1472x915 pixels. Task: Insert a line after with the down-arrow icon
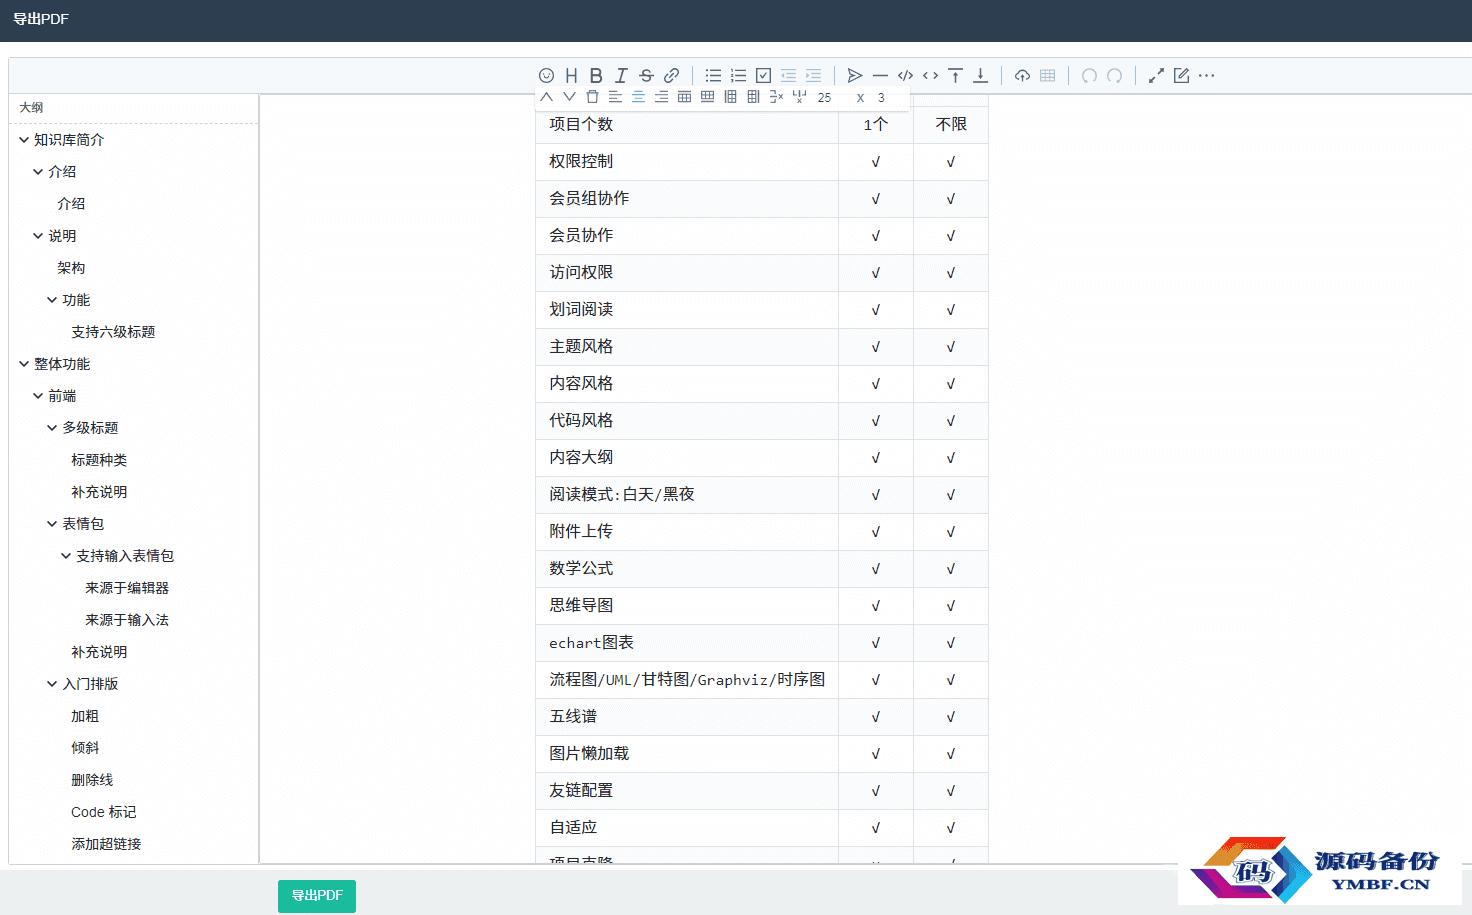pyautogui.click(x=980, y=76)
